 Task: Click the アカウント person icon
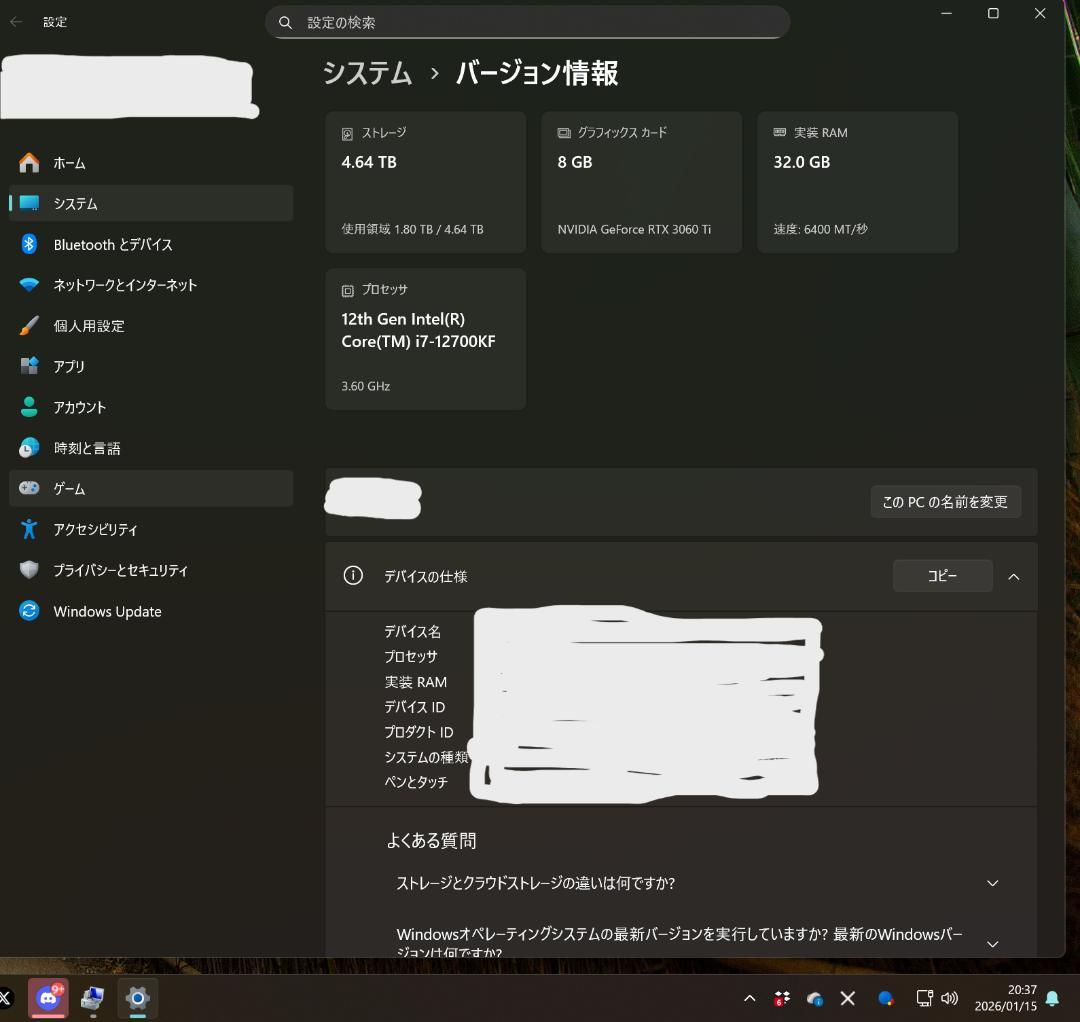30,407
